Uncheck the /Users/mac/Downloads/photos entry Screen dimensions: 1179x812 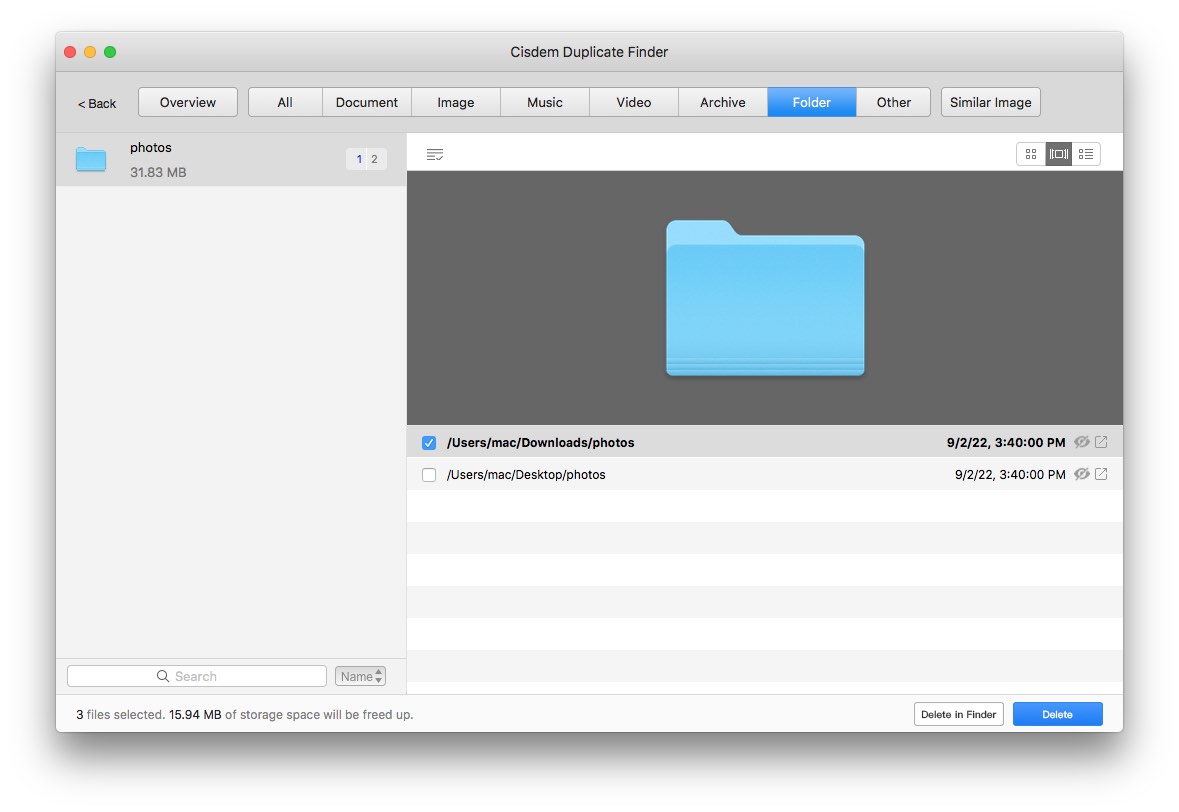tap(429, 441)
